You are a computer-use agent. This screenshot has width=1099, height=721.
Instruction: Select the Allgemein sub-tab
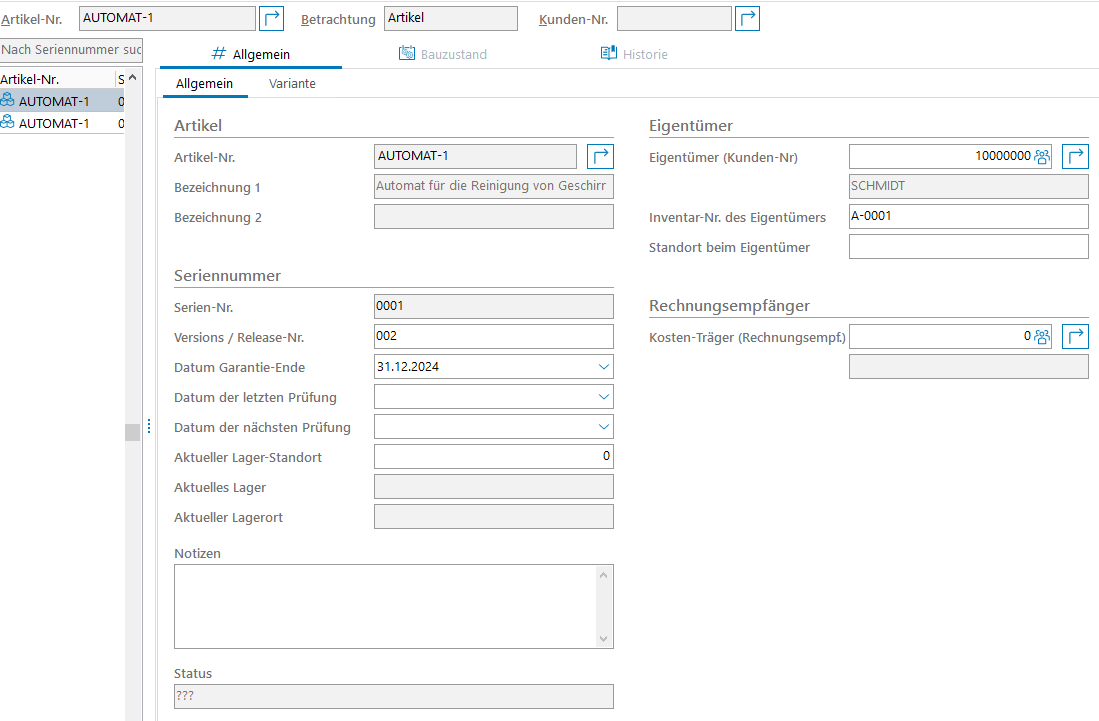204,84
